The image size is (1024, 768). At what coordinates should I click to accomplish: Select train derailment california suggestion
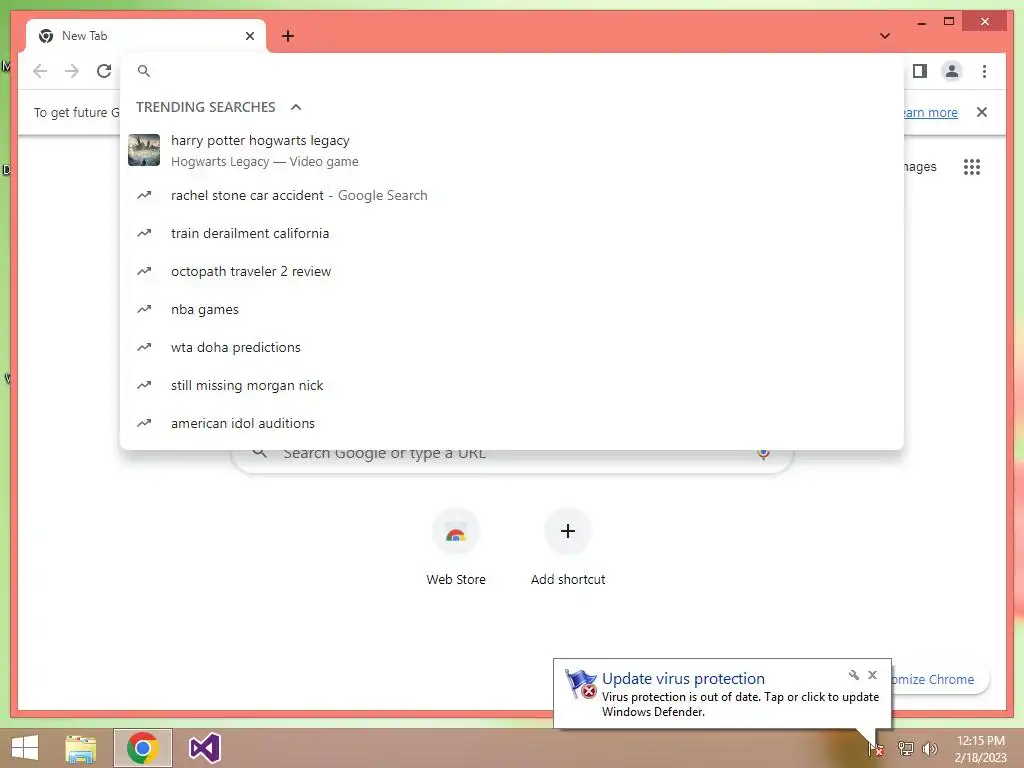512,233
